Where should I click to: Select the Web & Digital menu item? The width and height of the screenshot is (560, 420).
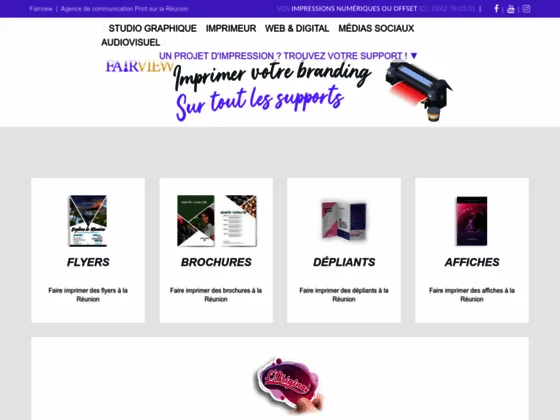297,28
